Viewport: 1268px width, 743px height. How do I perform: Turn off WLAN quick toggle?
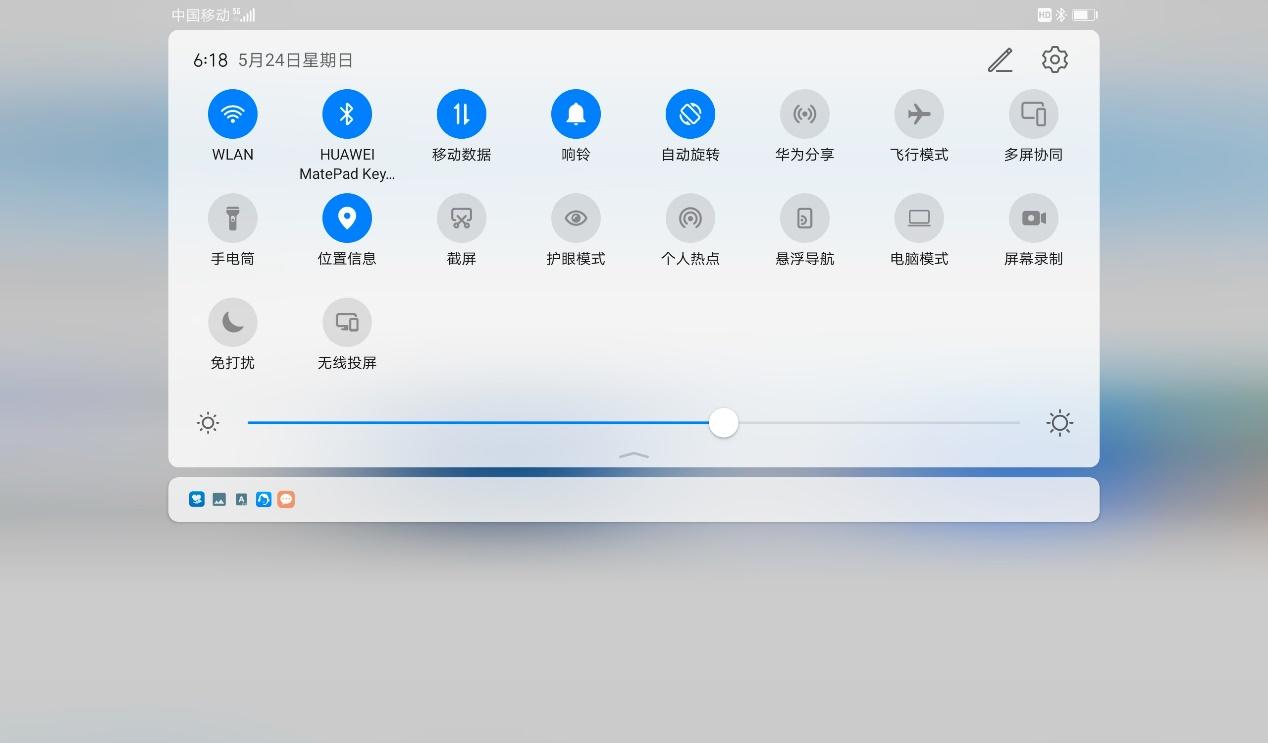[x=233, y=114]
